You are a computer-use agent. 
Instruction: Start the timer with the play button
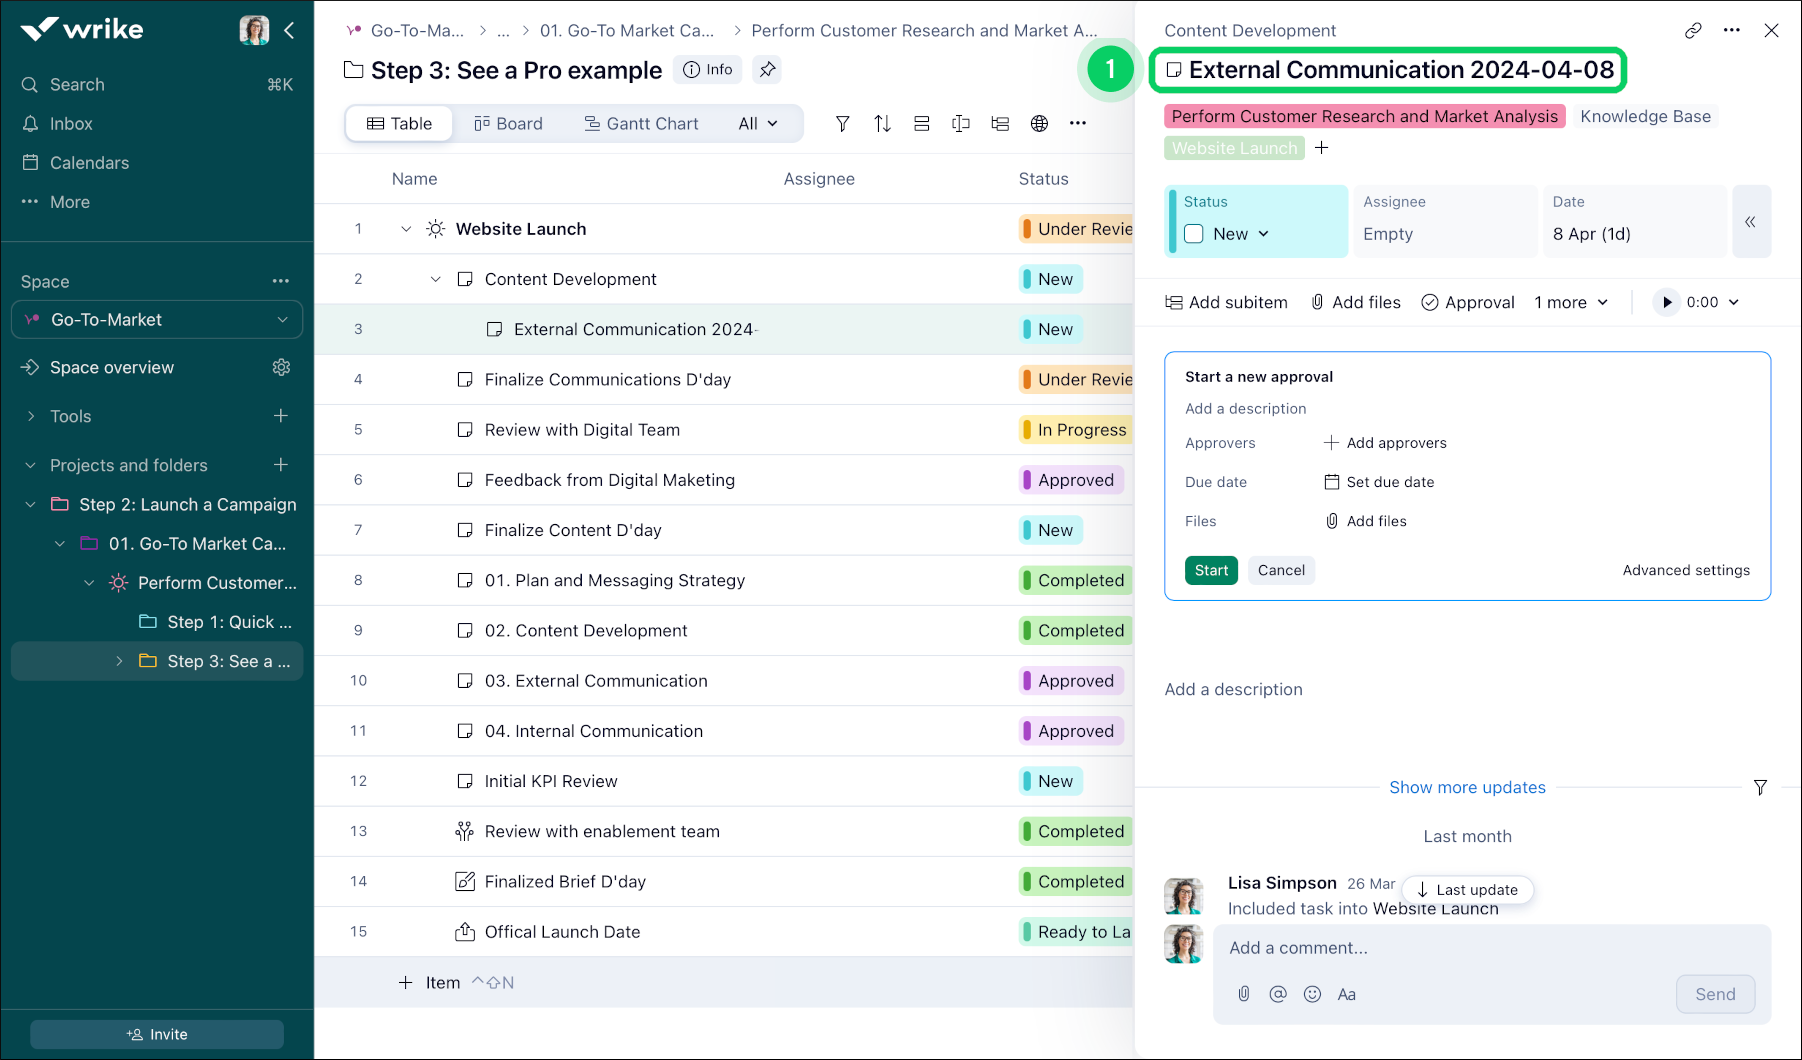tap(1665, 302)
